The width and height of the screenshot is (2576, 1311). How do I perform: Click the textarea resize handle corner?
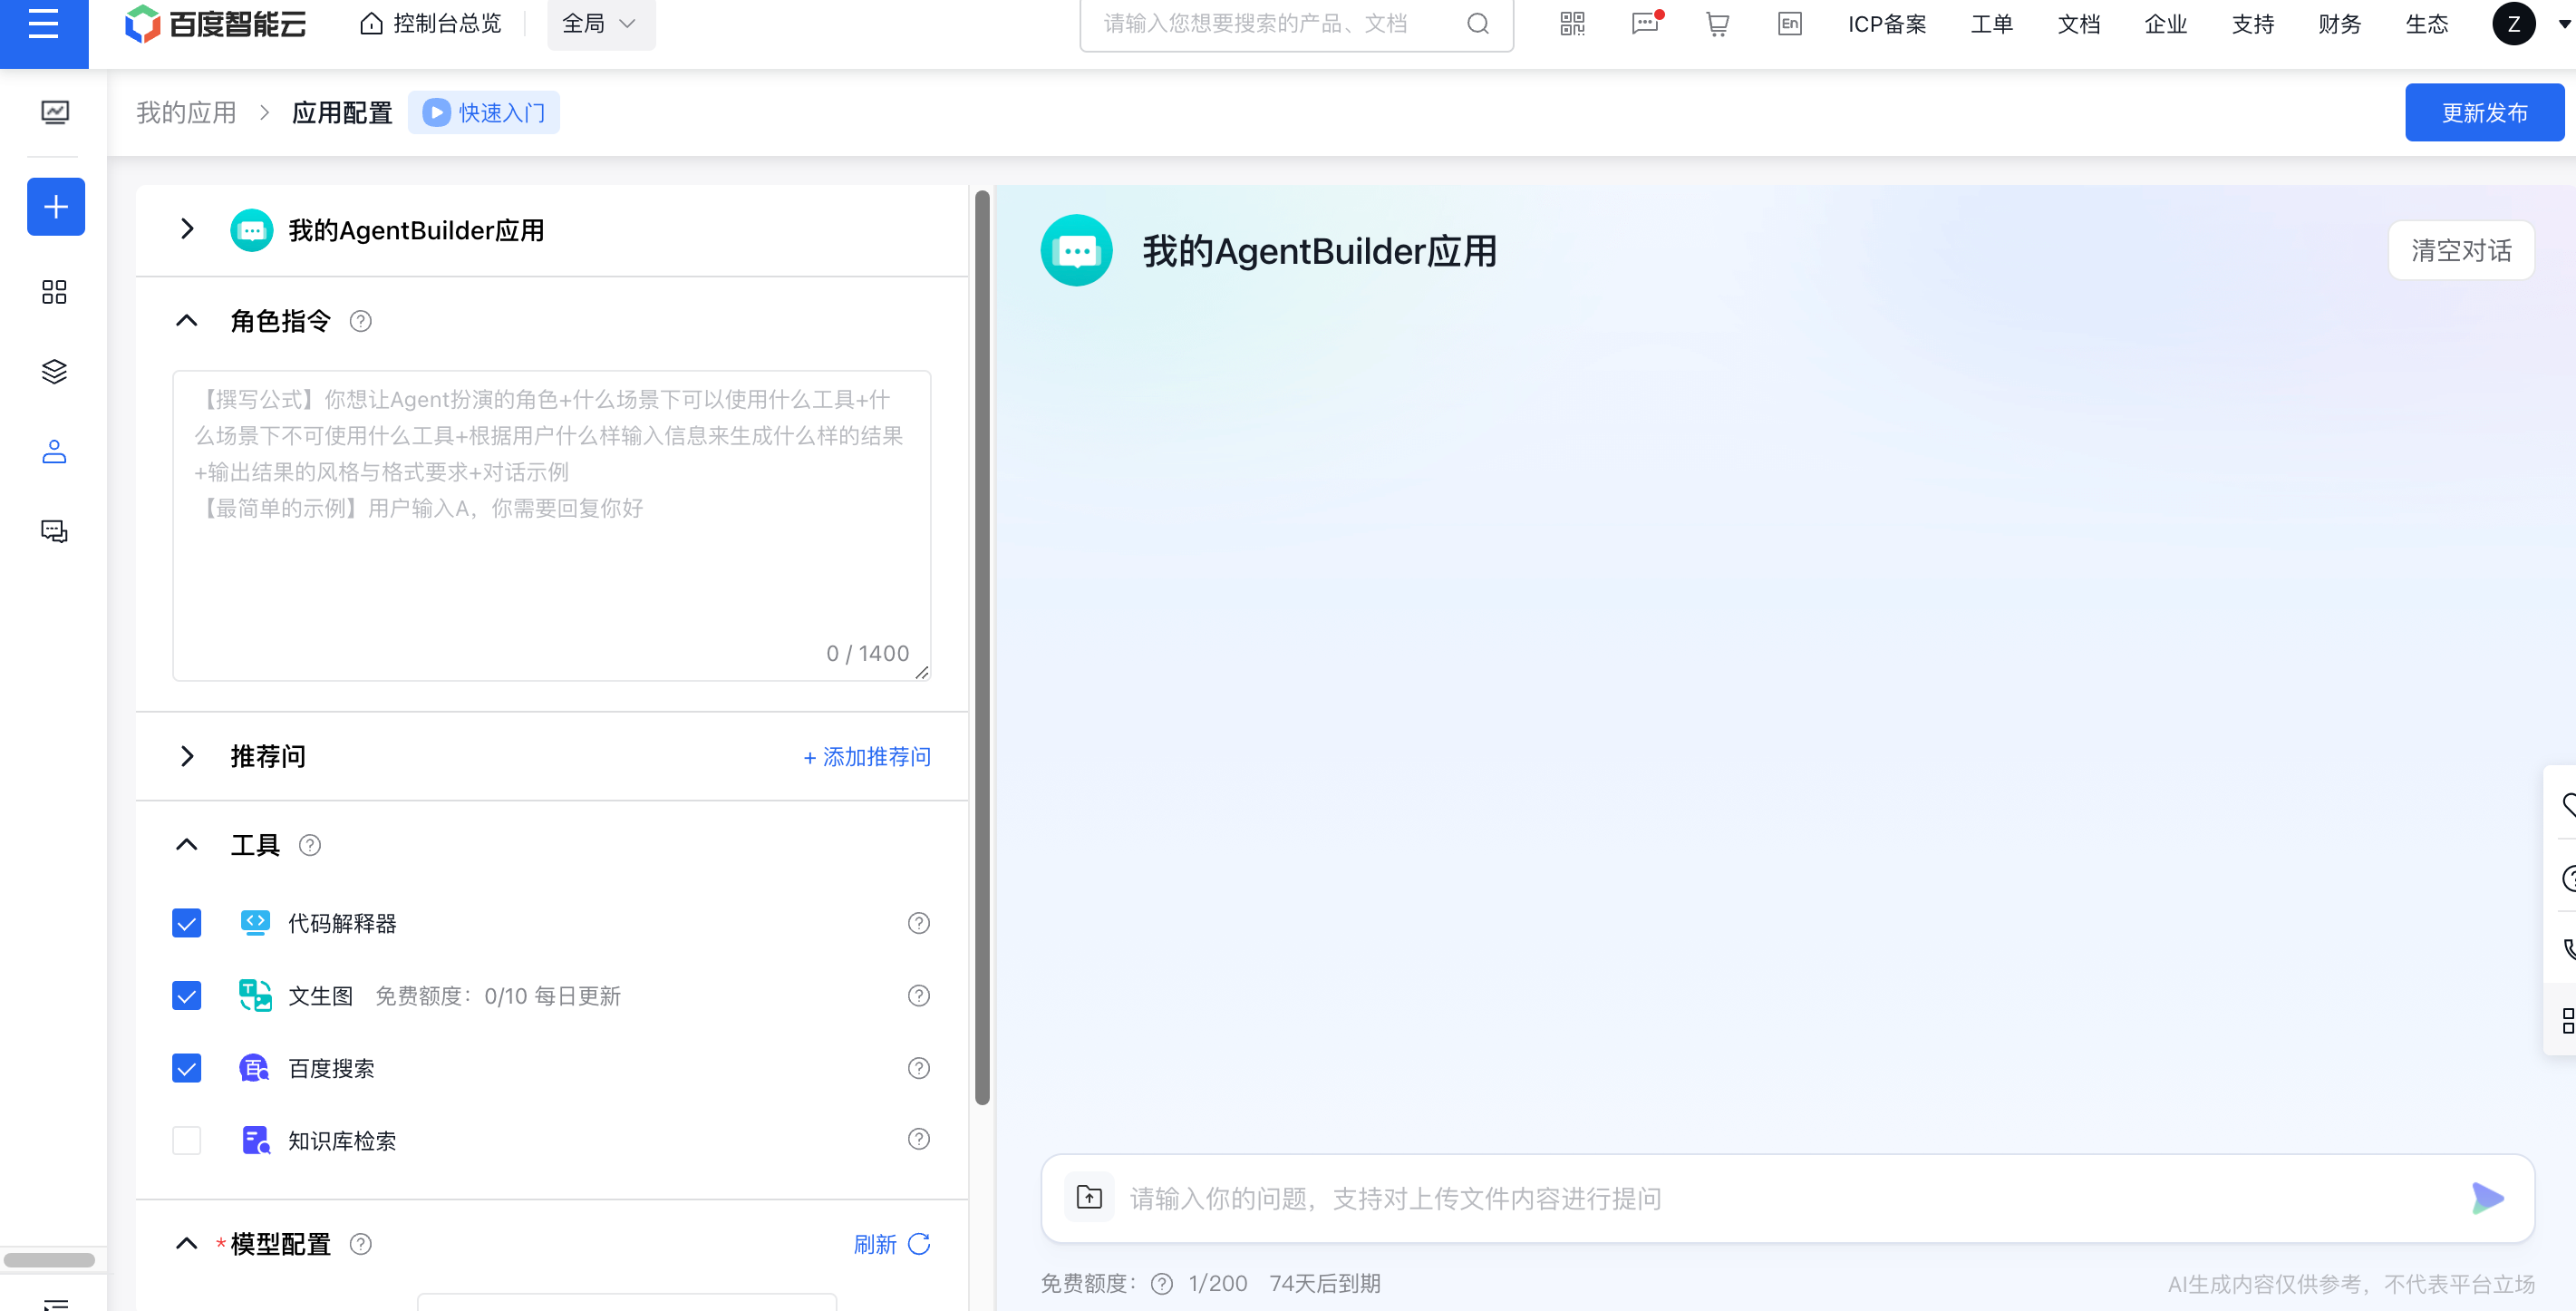[x=921, y=672]
